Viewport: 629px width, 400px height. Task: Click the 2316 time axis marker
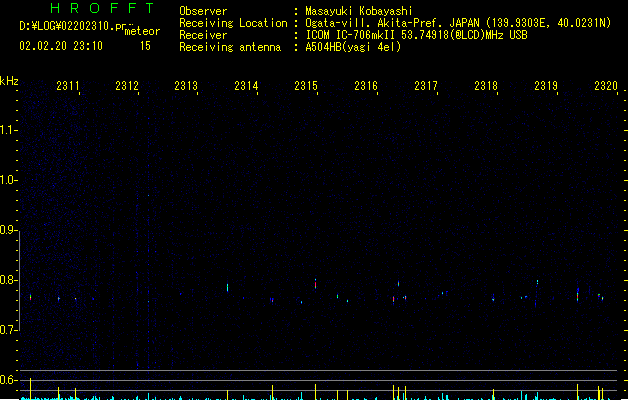pos(366,86)
